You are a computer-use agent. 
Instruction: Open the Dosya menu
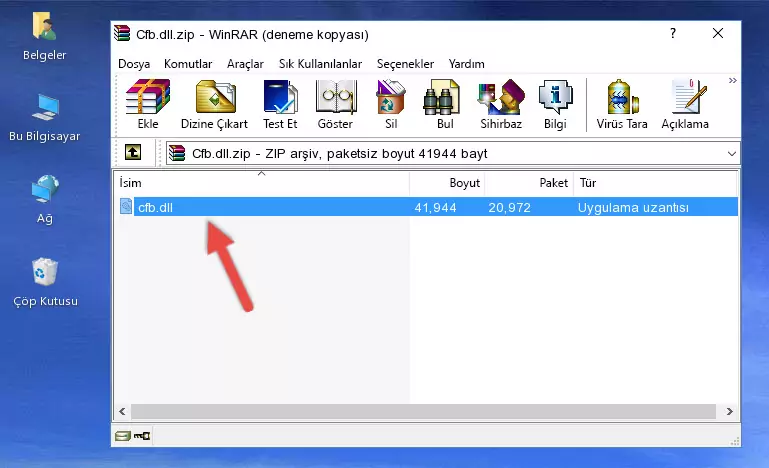point(134,64)
